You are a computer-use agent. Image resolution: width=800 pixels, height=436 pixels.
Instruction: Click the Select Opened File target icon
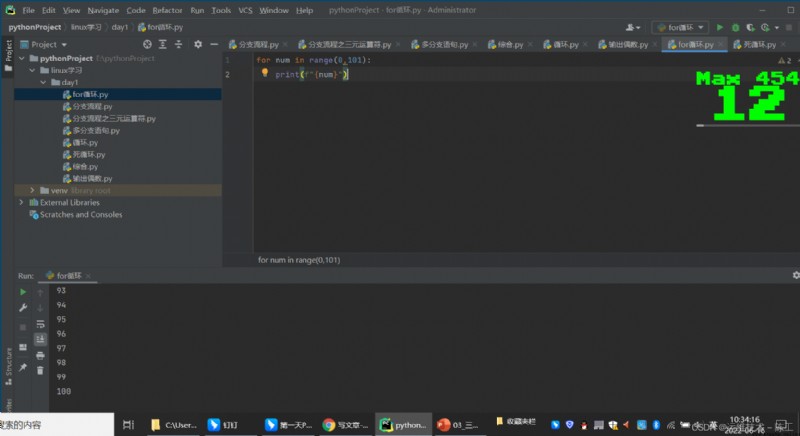pyautogui.click(x=147, y=44)
